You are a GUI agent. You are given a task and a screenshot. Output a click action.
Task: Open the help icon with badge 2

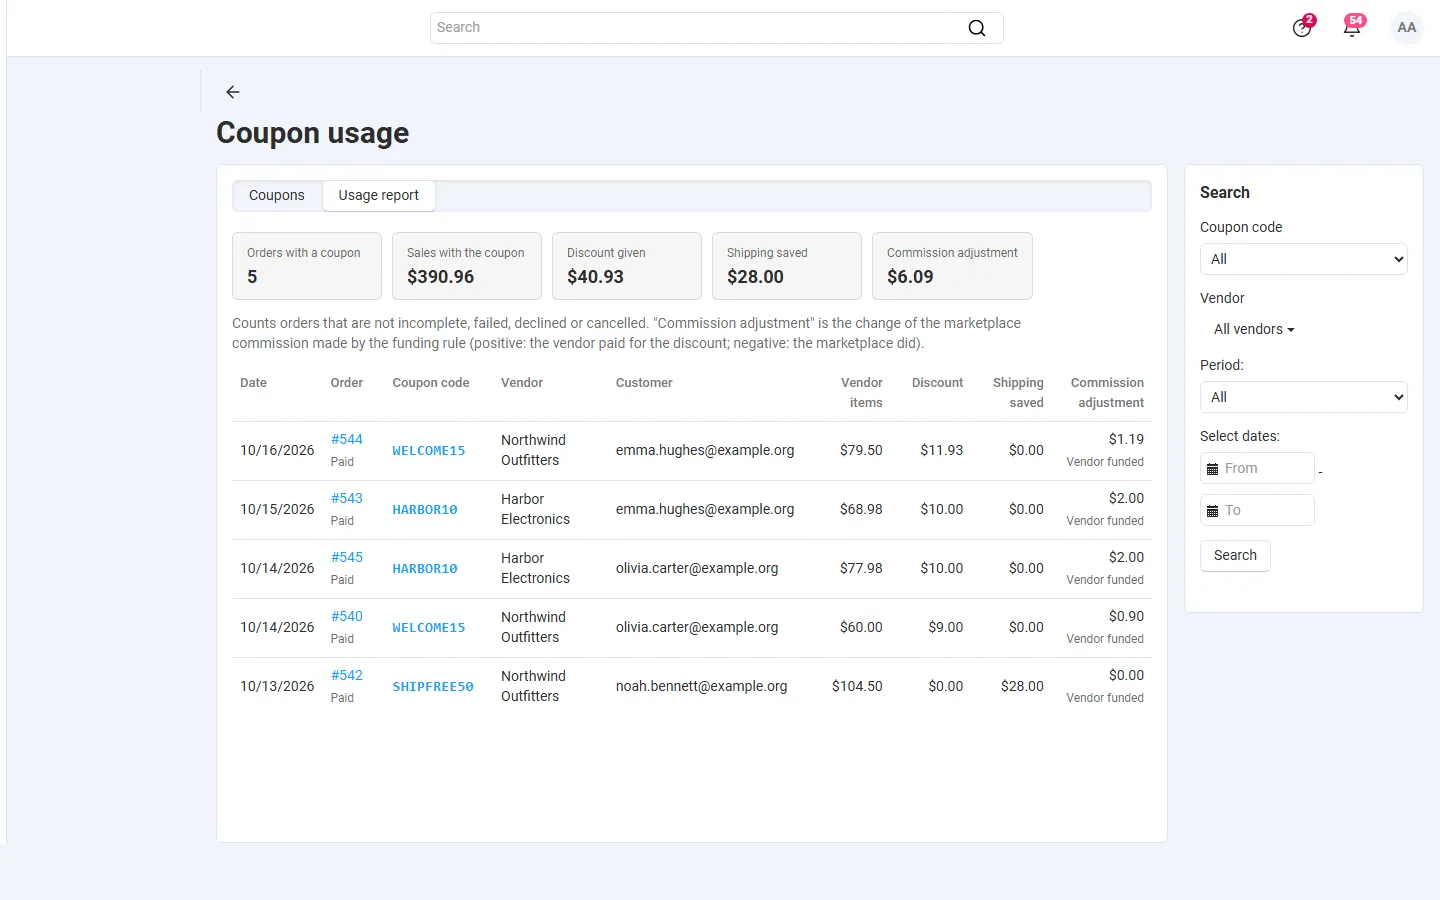pos(1302,27)
